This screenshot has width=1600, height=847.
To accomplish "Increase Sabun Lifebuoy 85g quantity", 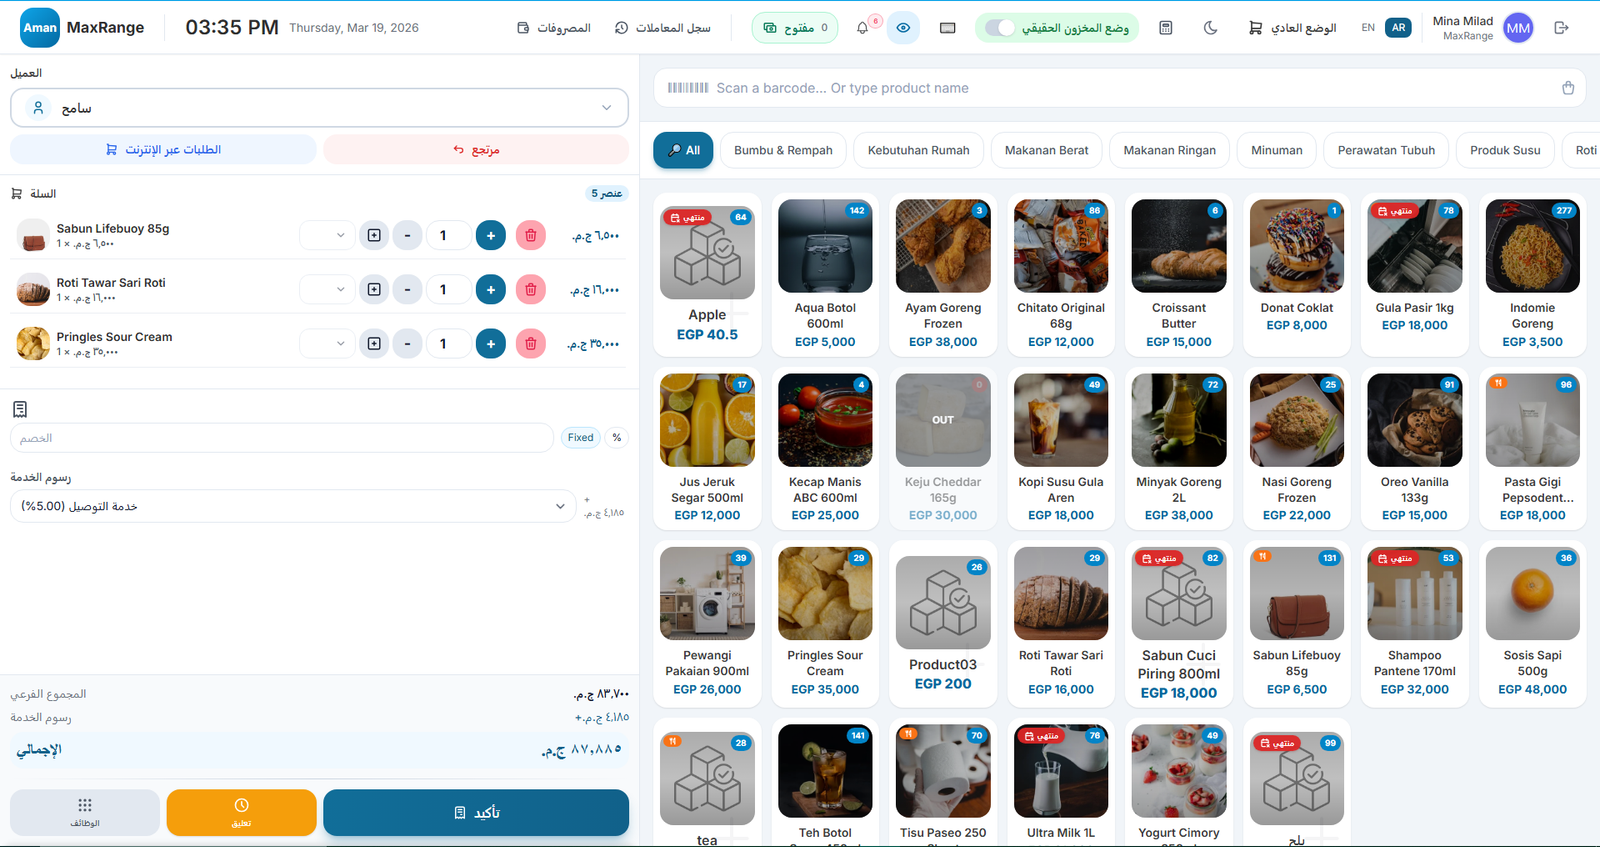I will [x=491, y=236].
